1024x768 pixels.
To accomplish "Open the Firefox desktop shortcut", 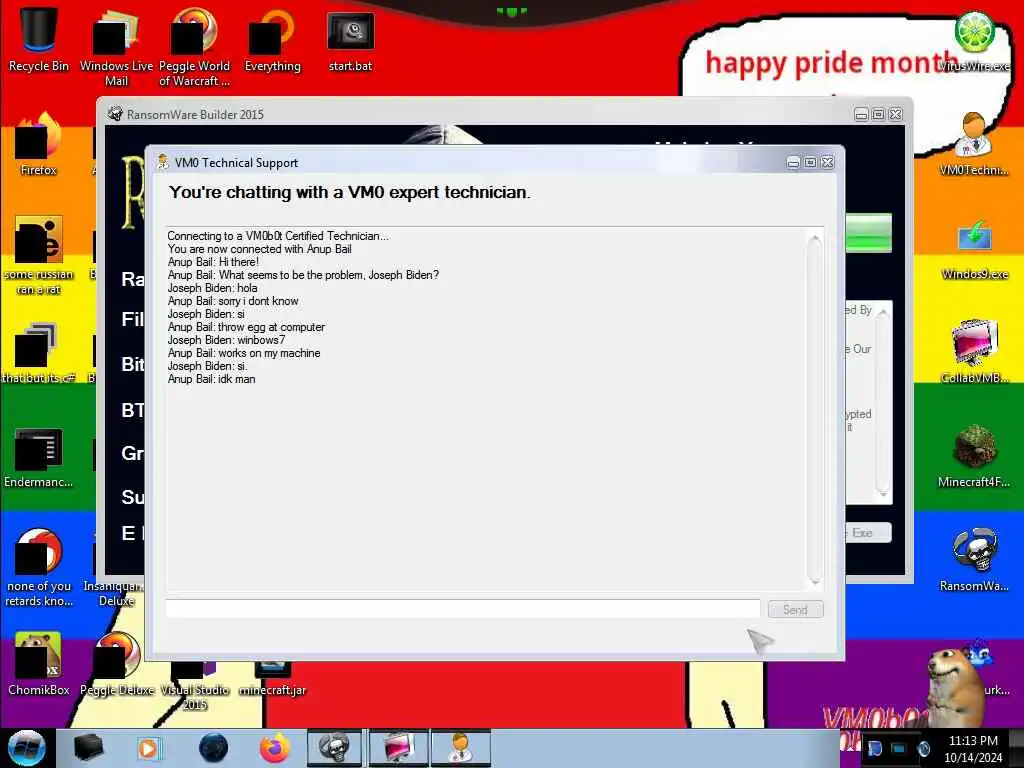I will coord(39,144).
